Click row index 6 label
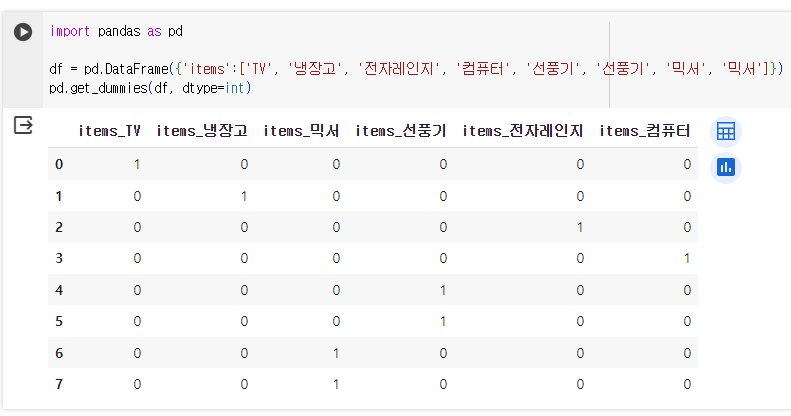791x416 pixels. coord(59,353)
